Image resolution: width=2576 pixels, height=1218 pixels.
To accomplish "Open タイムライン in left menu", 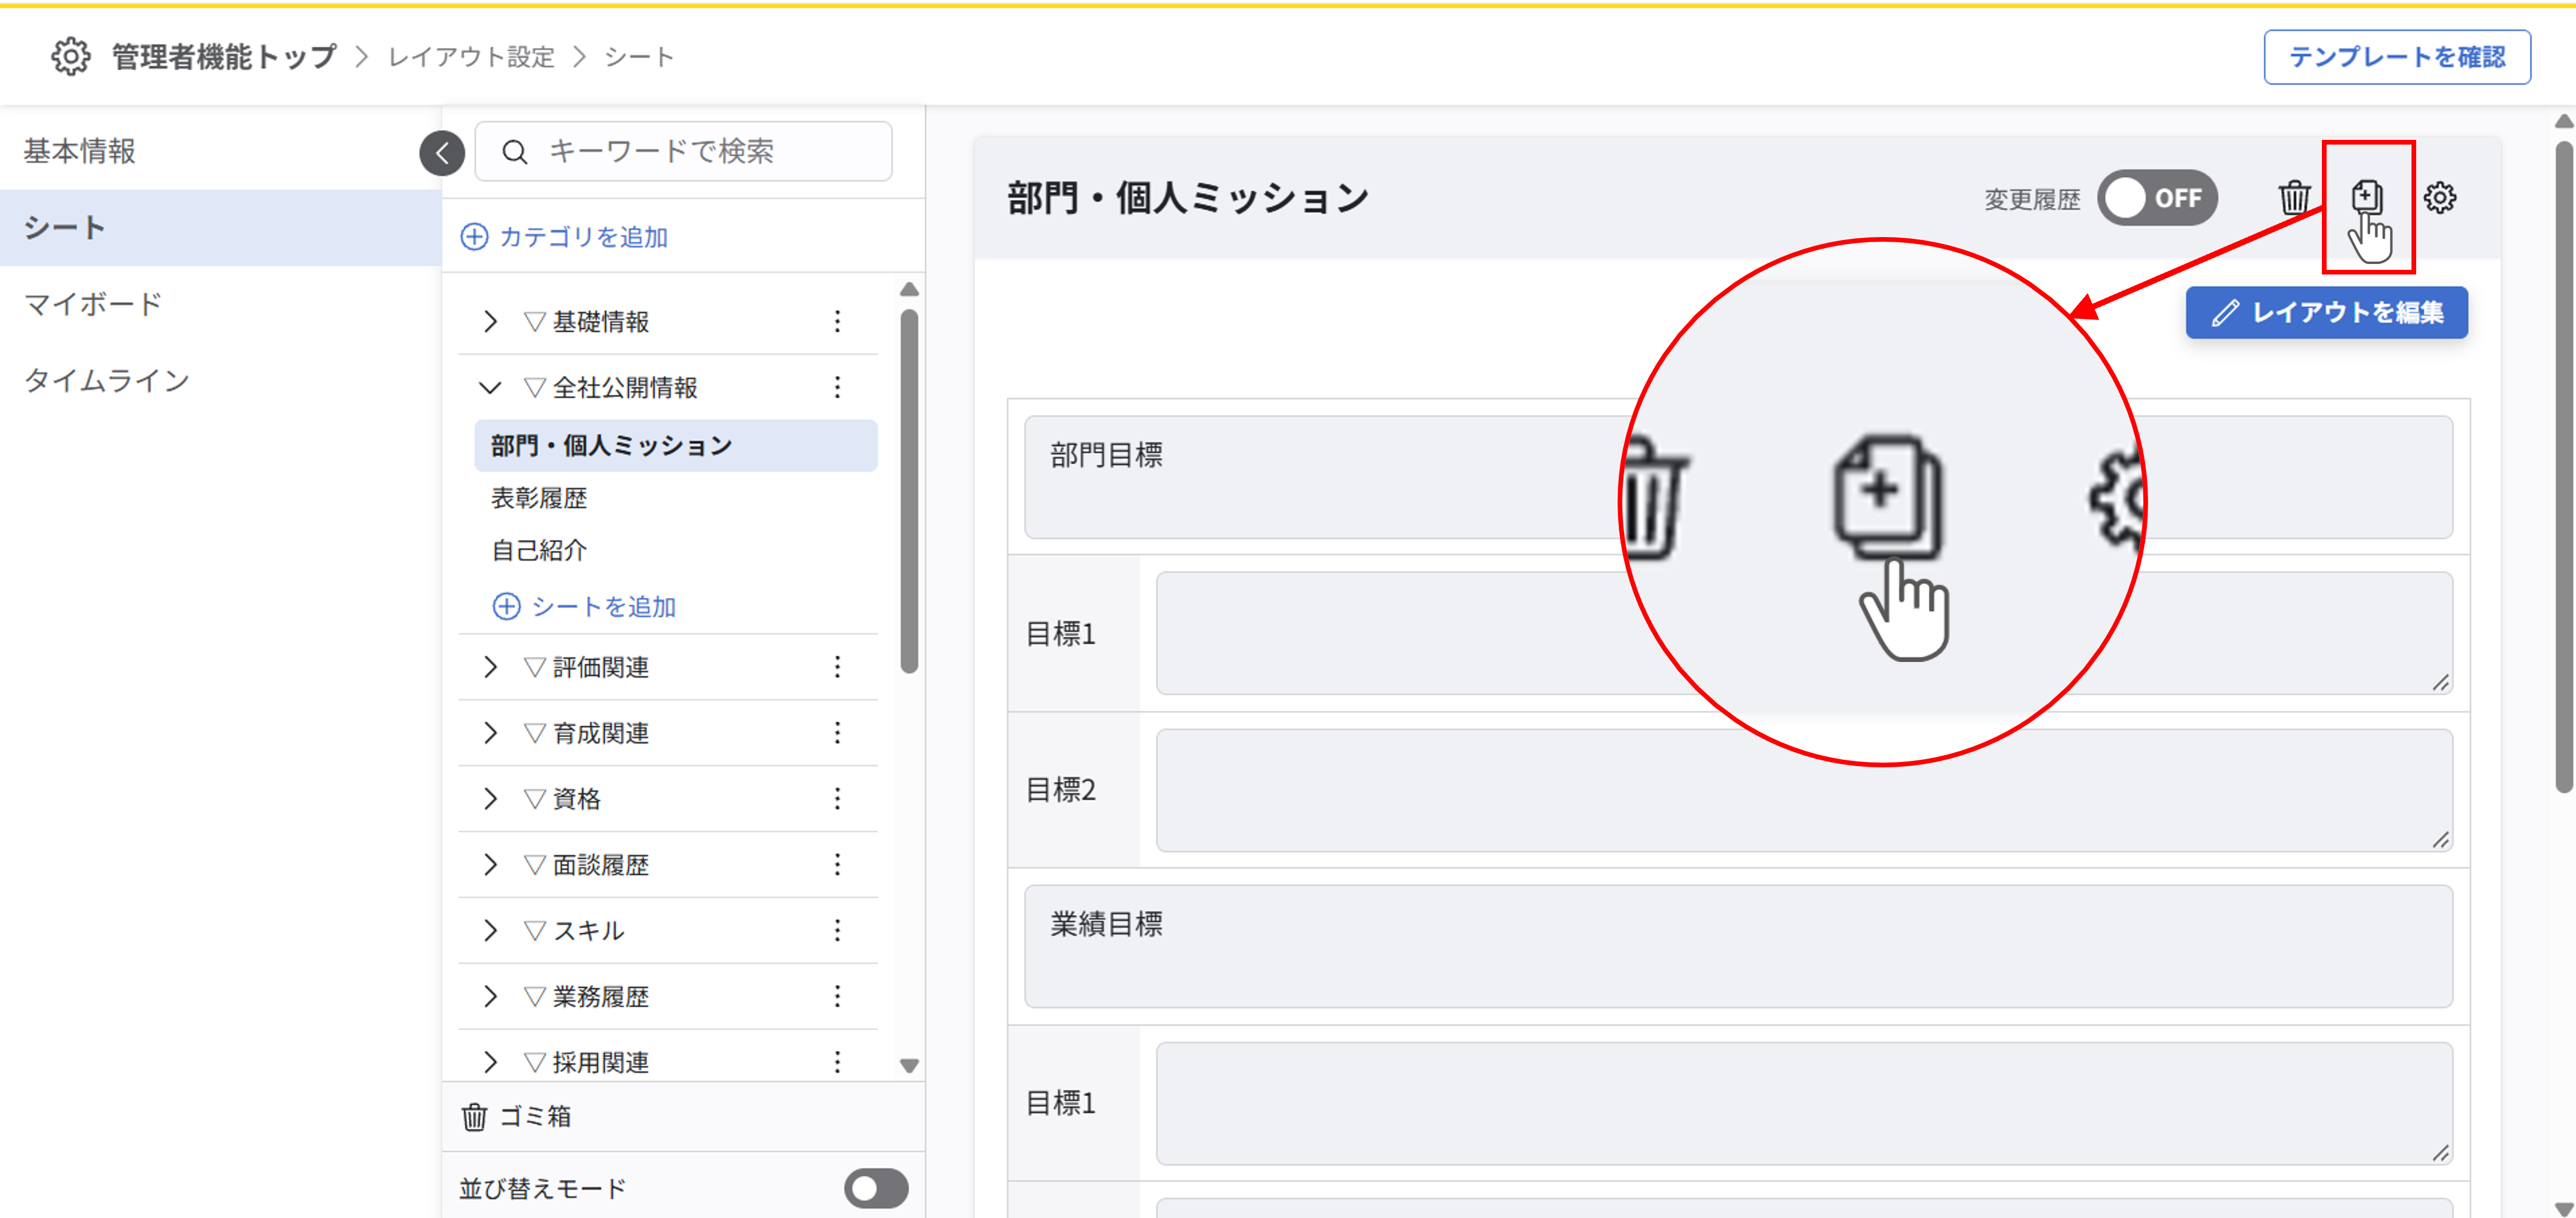I will (x=220, y=381).
